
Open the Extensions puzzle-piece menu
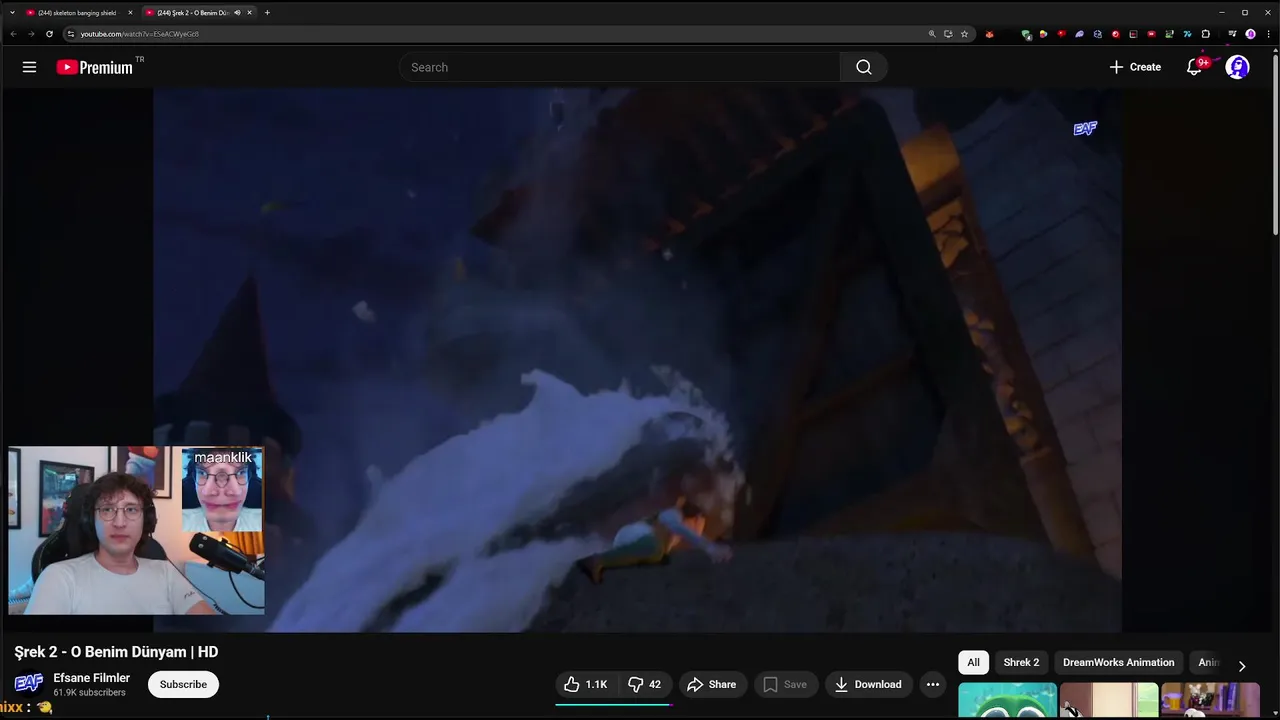[1205, 34]
